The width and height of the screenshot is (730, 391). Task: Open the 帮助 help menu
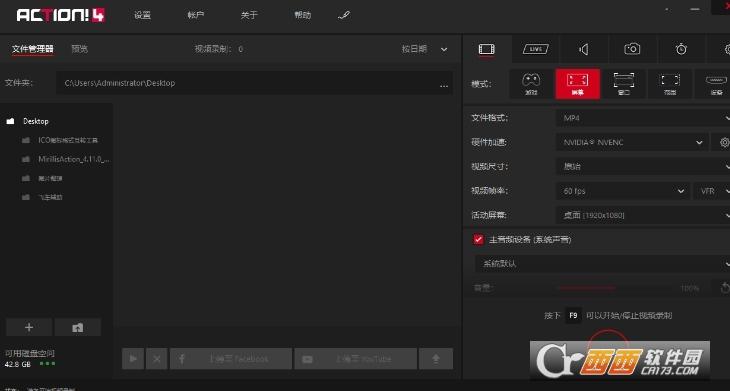(x=303, y=15)
